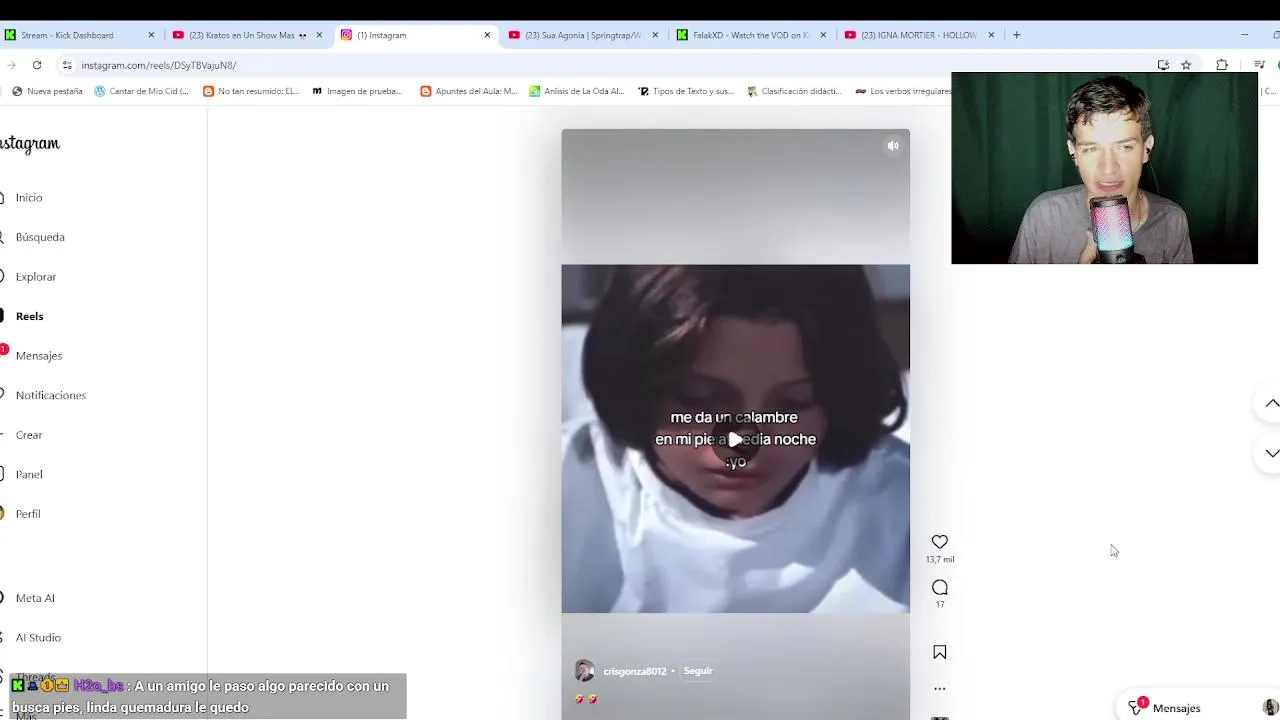The width and height of the screenshot is (1280, 720).
Task: Open Explorar in Instagram sidebar
Action: (x=35, y=277)
